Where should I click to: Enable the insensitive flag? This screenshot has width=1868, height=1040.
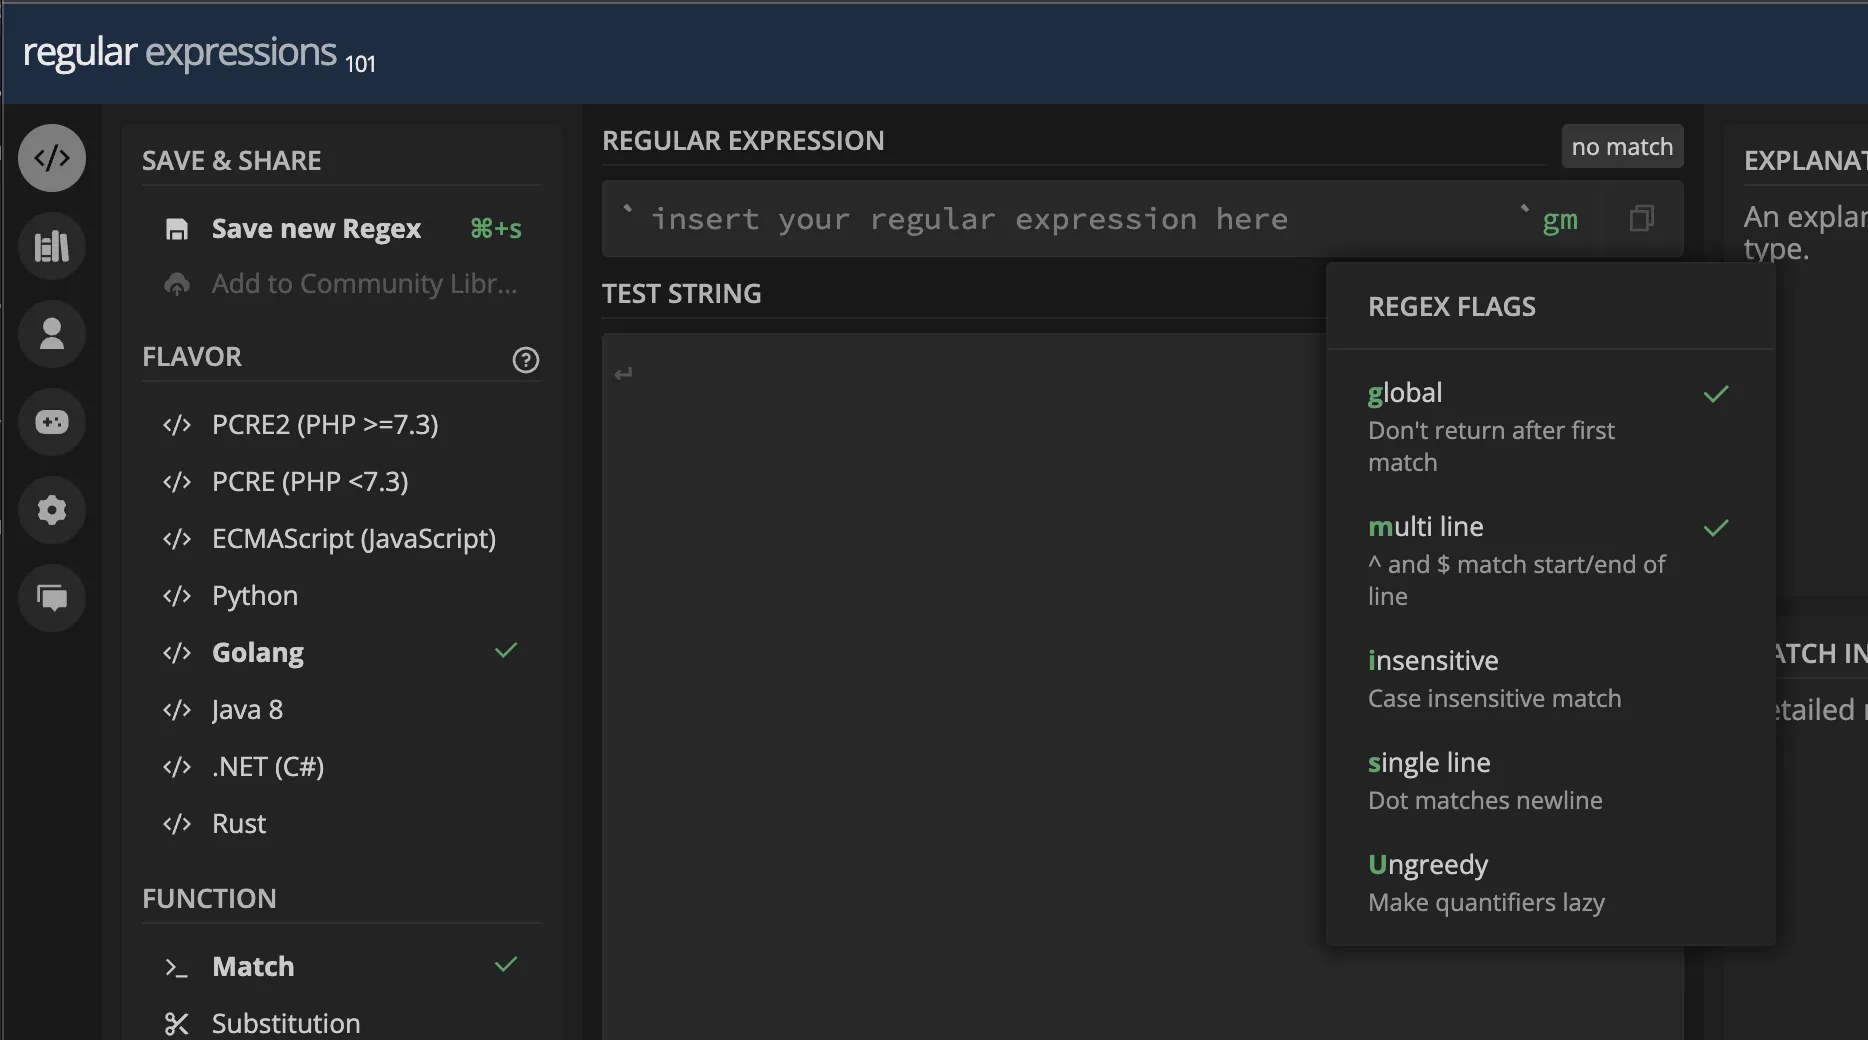[1550, 678]
